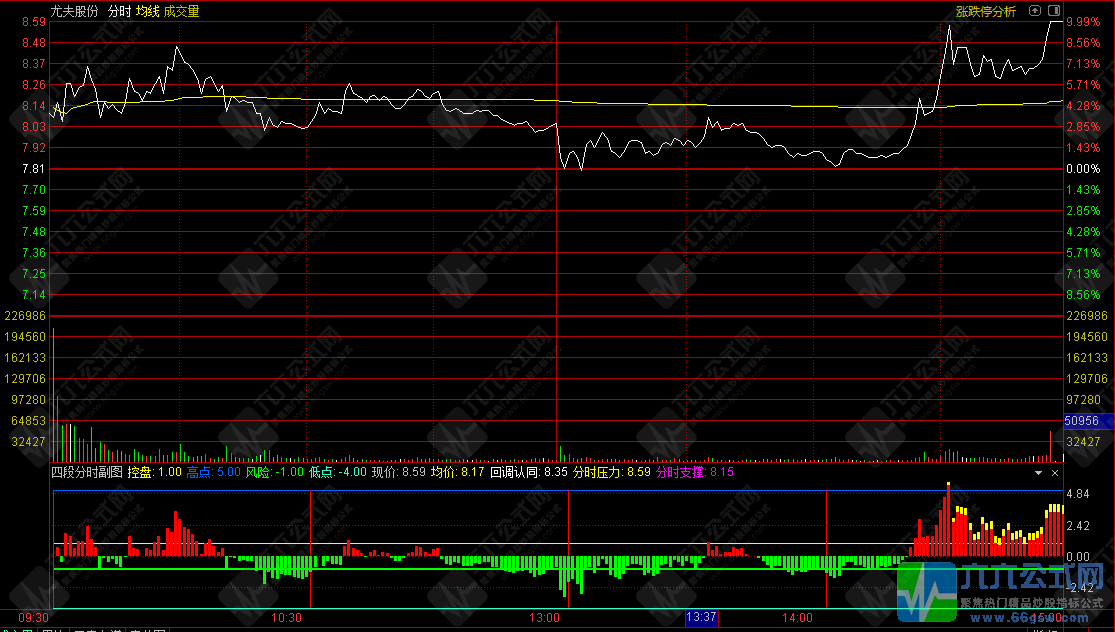Click the 控盘 indicator value label
The image size is (1115, 632).
[154, 472]
